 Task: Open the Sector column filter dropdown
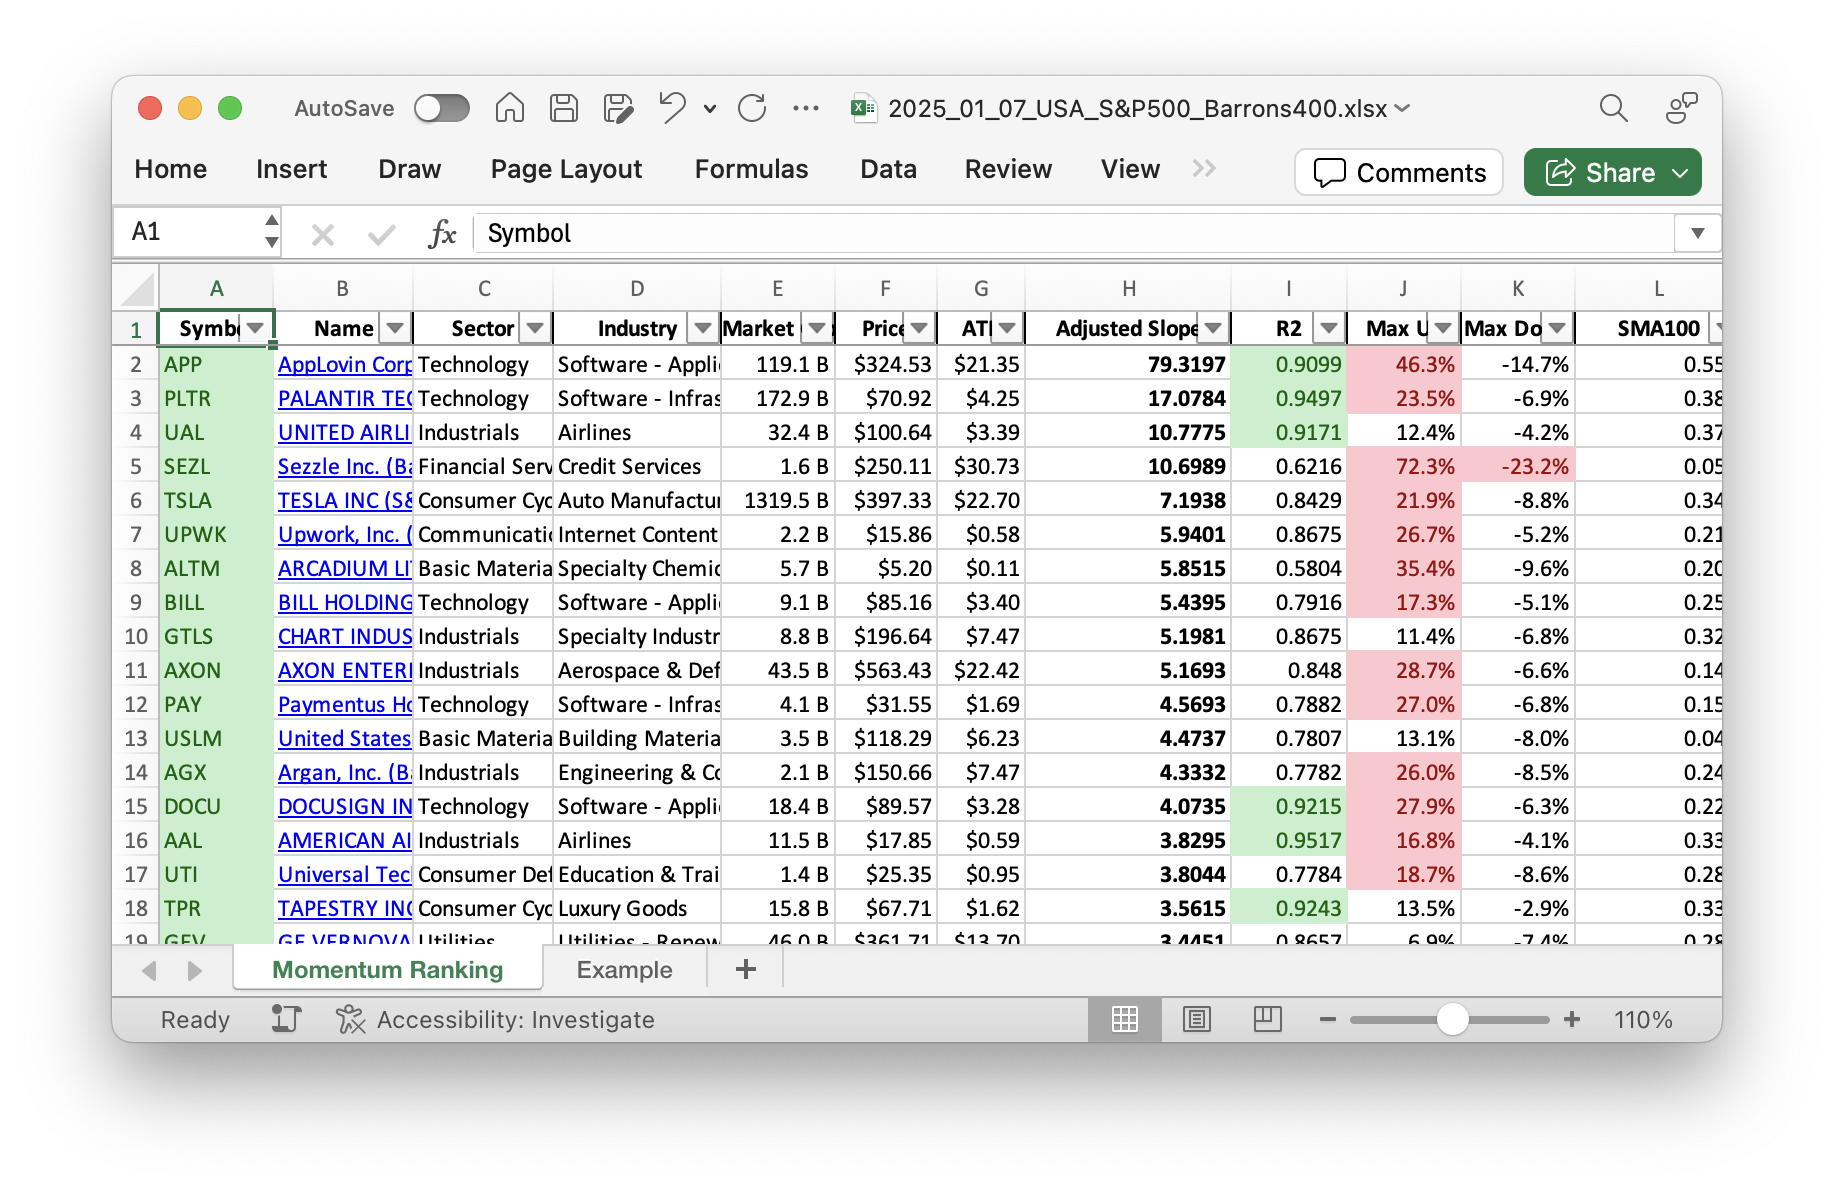click(535, 328)
